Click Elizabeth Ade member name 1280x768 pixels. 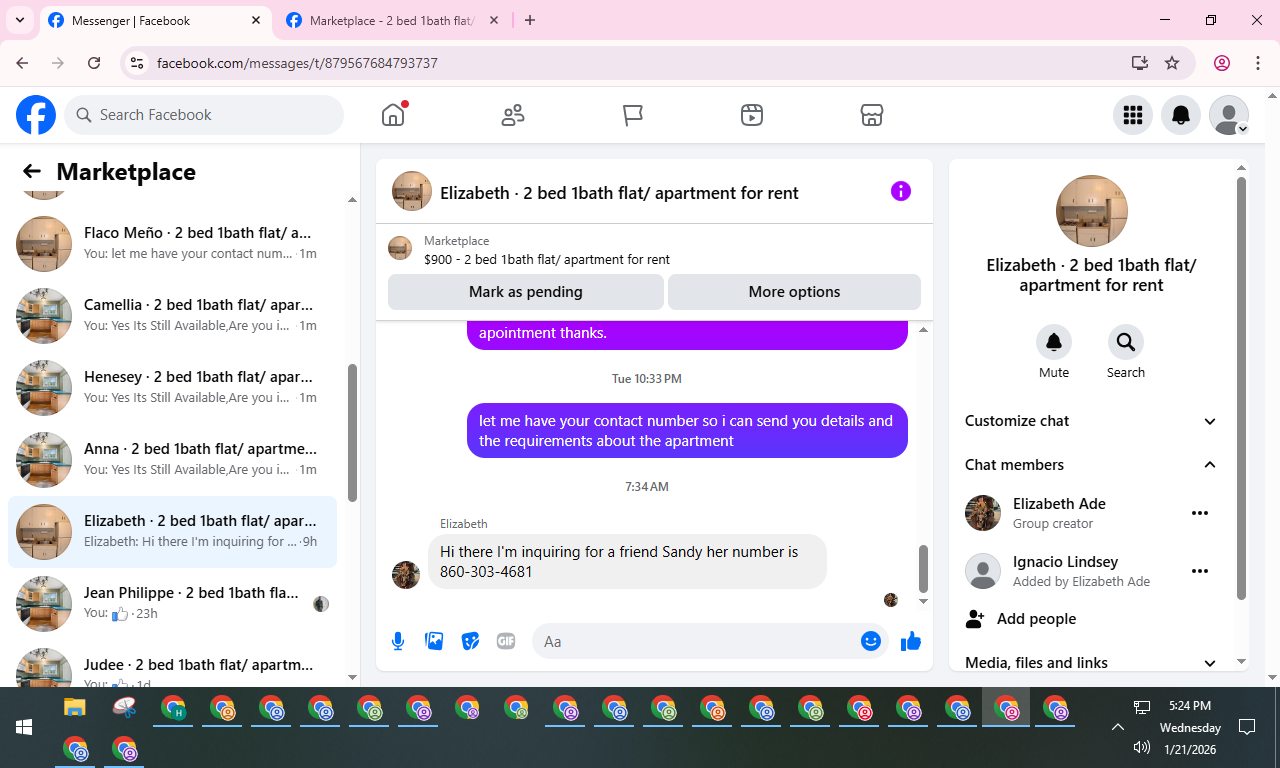click(x=1059, y=503)
